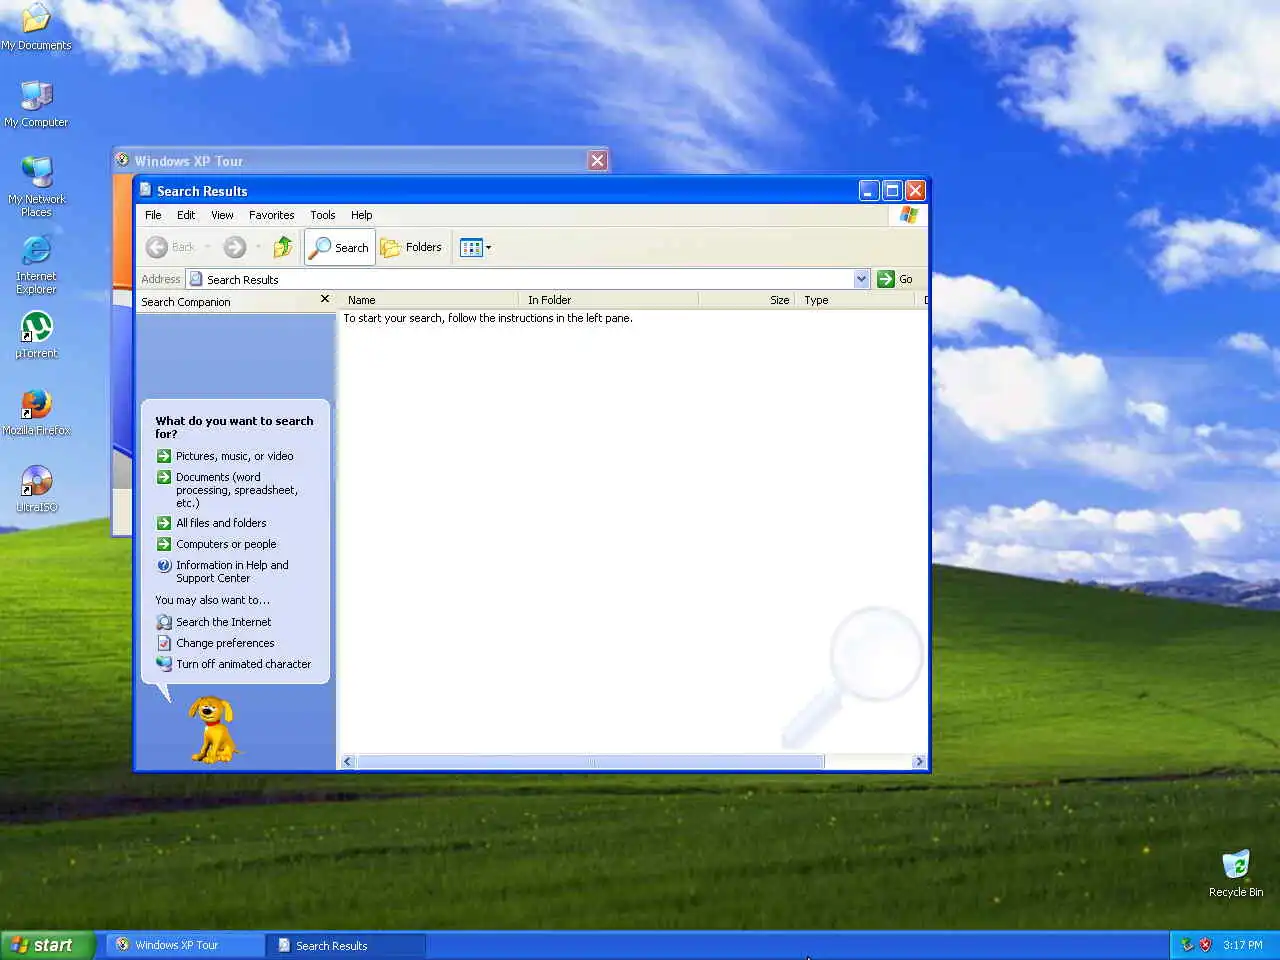Sort by Name column header
The image size is (1280, 960).
coord(428,300)
